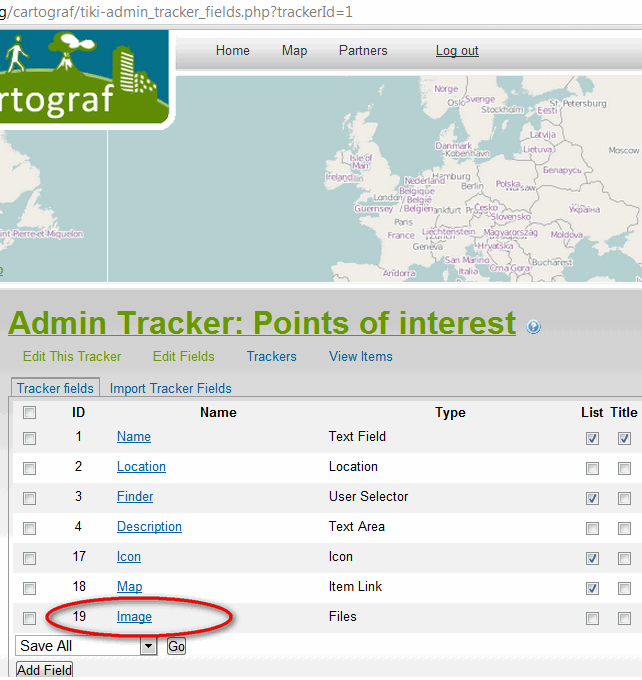Screen dimensions: 642x680
Task: Select the Tracker fields tab
Action: (55, 388)
